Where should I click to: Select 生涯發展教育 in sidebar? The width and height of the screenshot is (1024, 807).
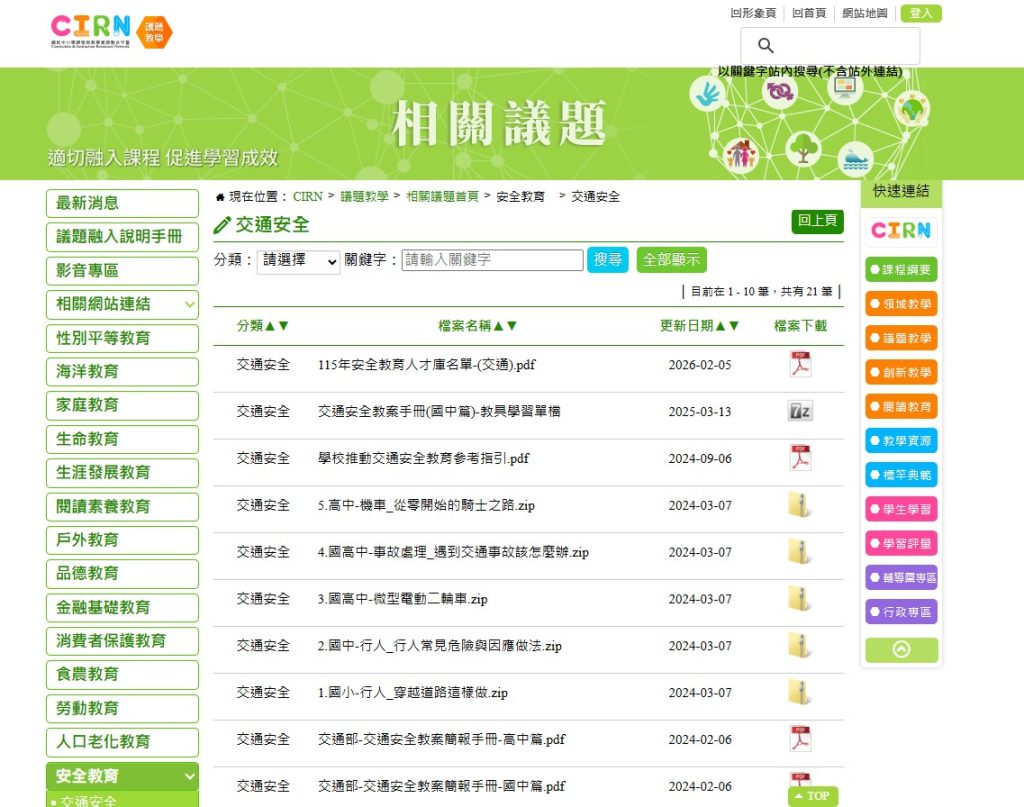click(122, 473)
